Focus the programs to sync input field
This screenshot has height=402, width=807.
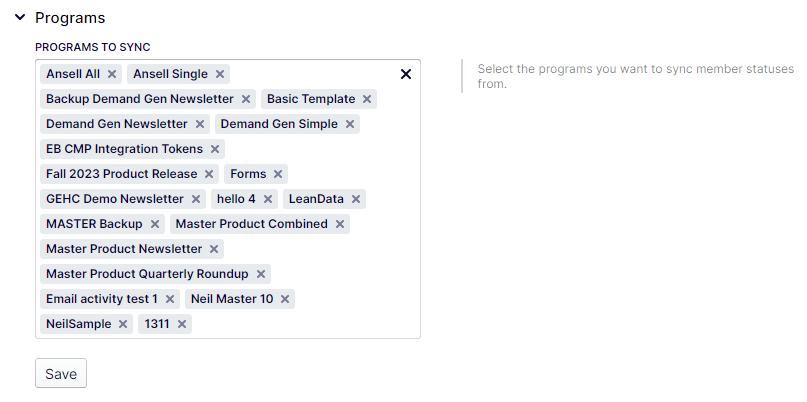click(304, 324)
